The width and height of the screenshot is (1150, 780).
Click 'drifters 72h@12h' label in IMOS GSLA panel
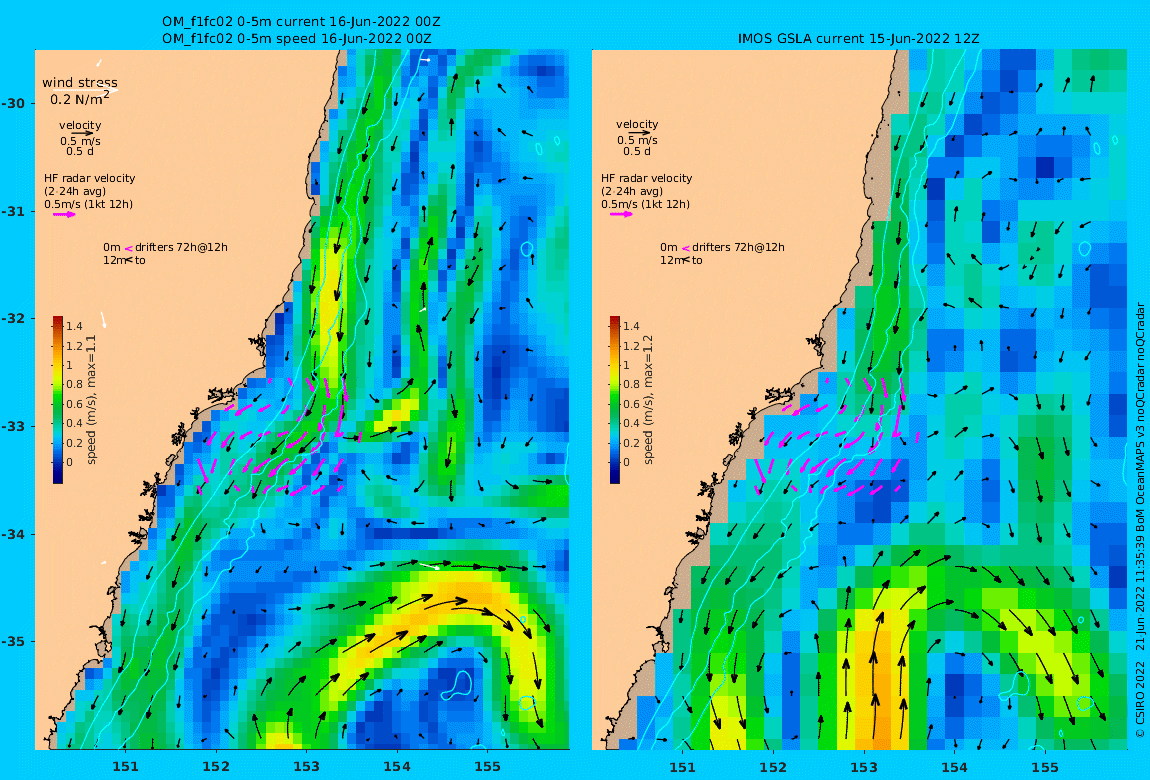[739, 247]
